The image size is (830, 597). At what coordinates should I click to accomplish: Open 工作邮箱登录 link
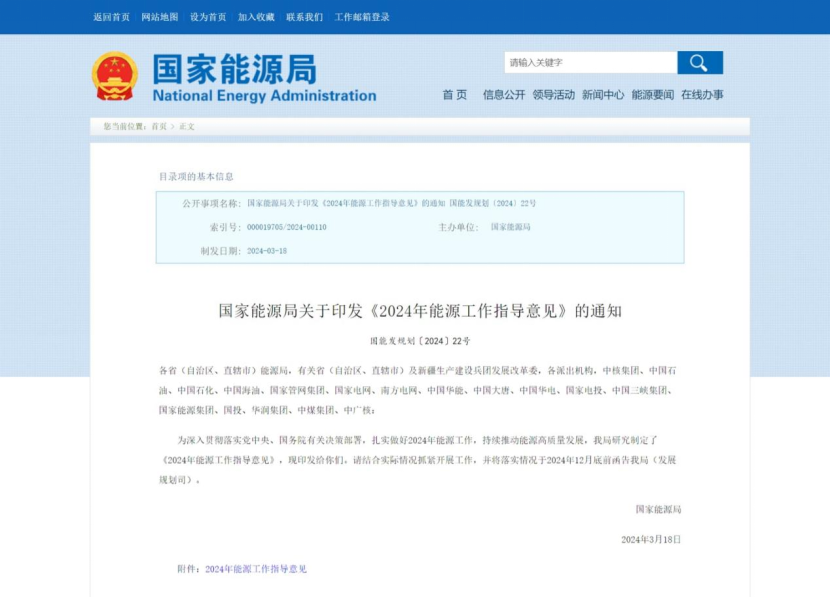(362, 17)
